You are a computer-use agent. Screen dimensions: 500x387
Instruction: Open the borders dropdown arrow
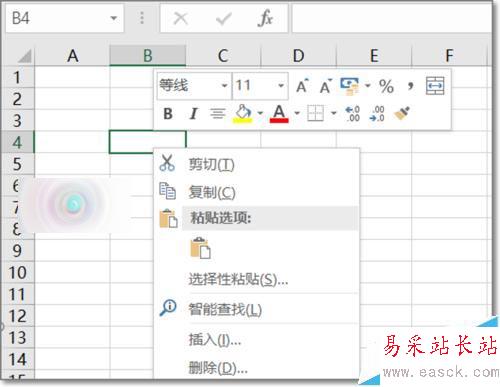coord(334,113)
